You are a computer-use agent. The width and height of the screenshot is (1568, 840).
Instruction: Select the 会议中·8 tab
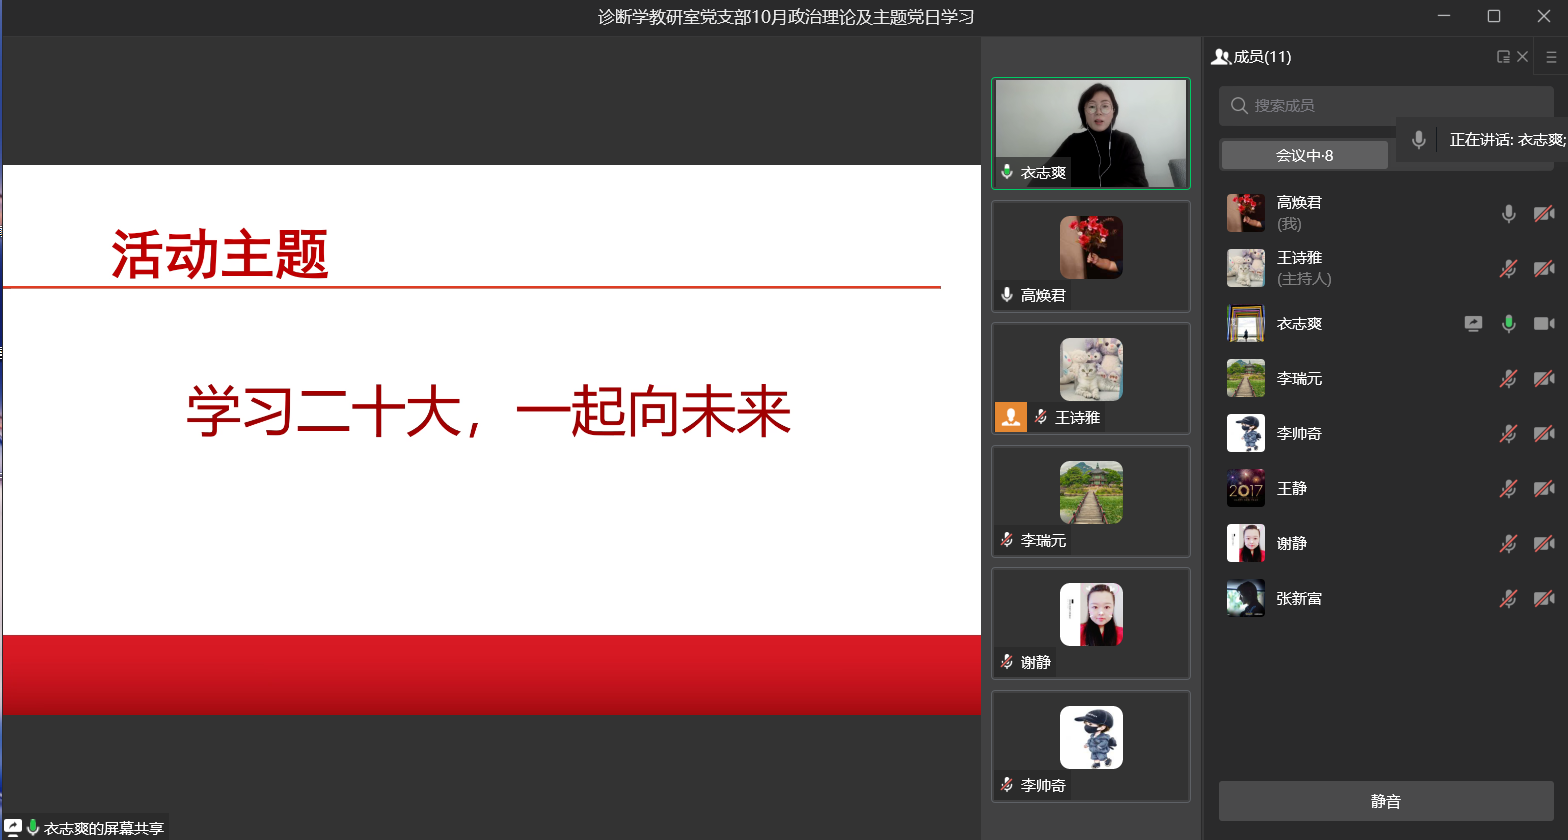point(1304,155)
